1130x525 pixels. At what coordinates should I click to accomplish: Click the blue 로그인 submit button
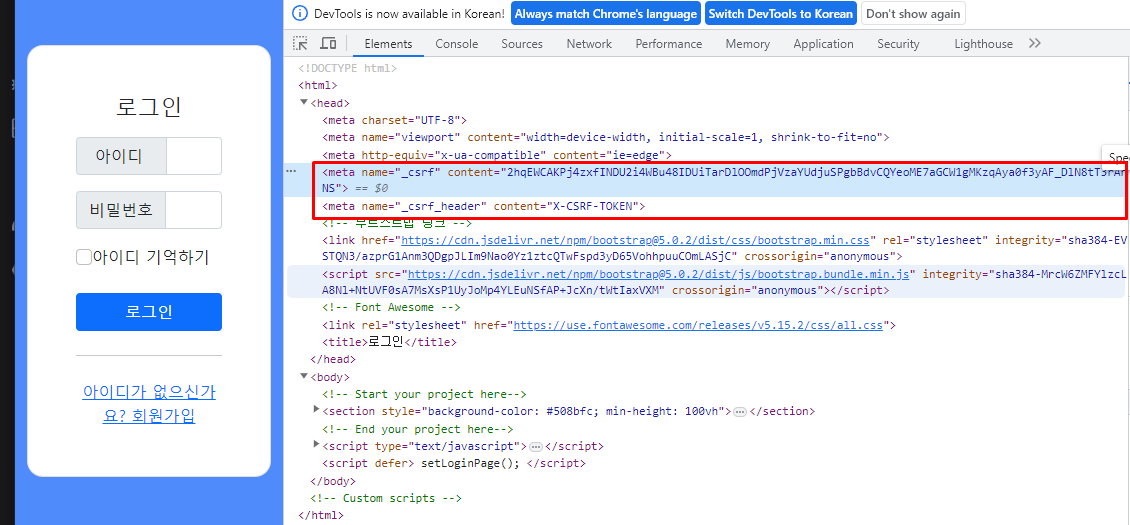148,312
